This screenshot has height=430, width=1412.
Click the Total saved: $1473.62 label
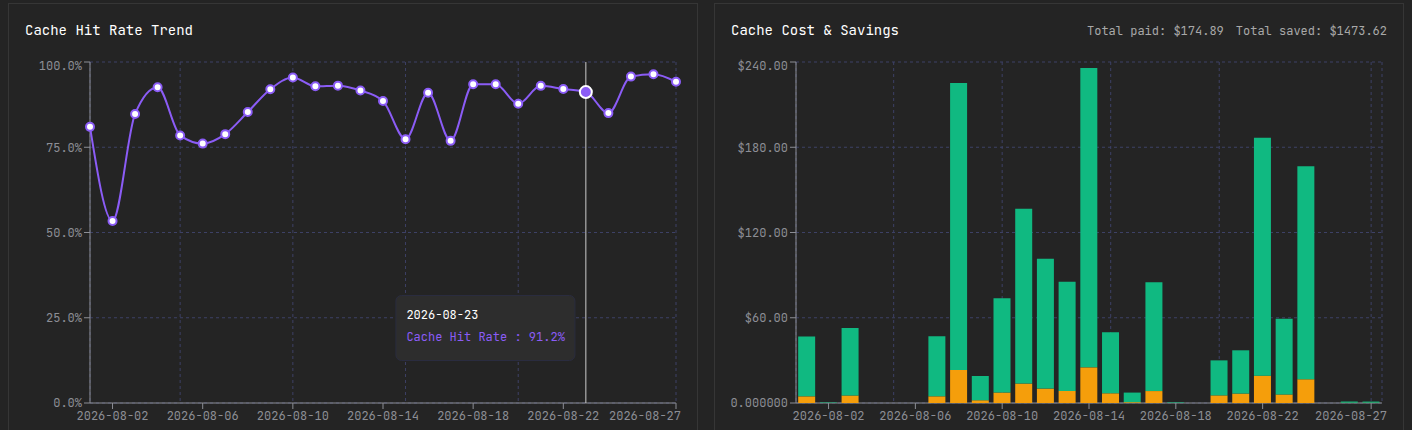pyautogui.click(x=1311, y=31)
